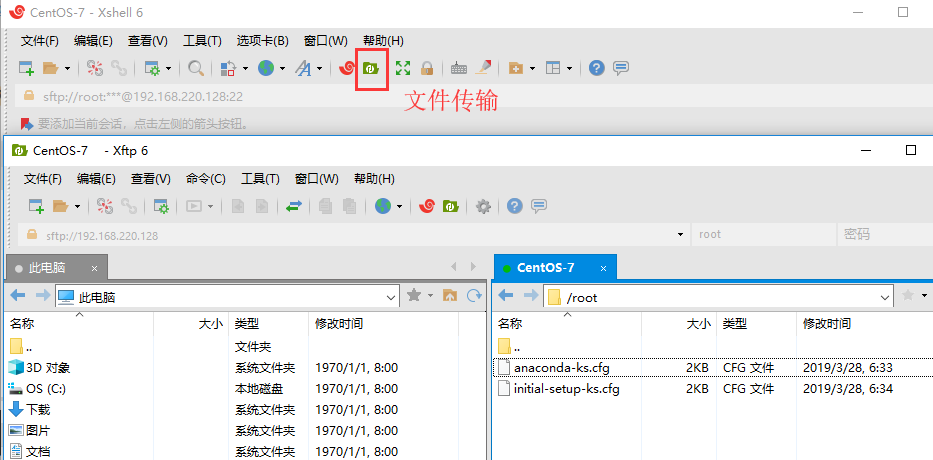Expand color scheme dropdown arrow in Xshell toolbar

(245, 69)
